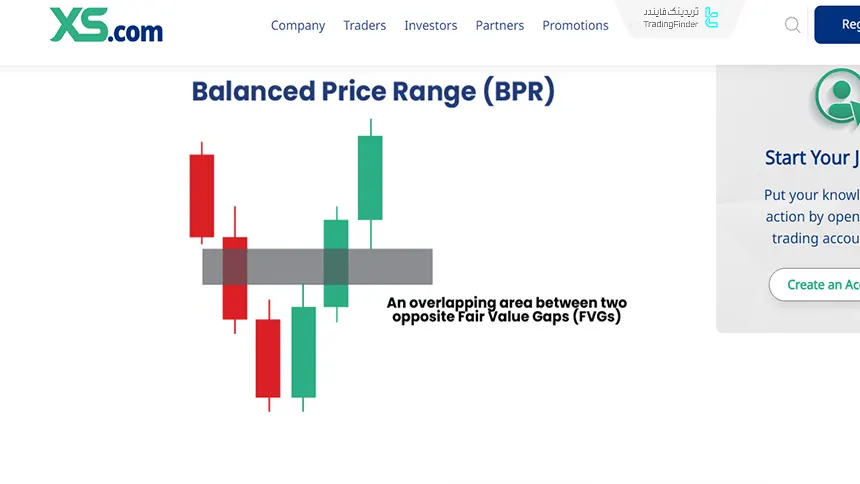Go to the Promotions menu item
This screenshot has width=860, height=484.
pos(575,26)
